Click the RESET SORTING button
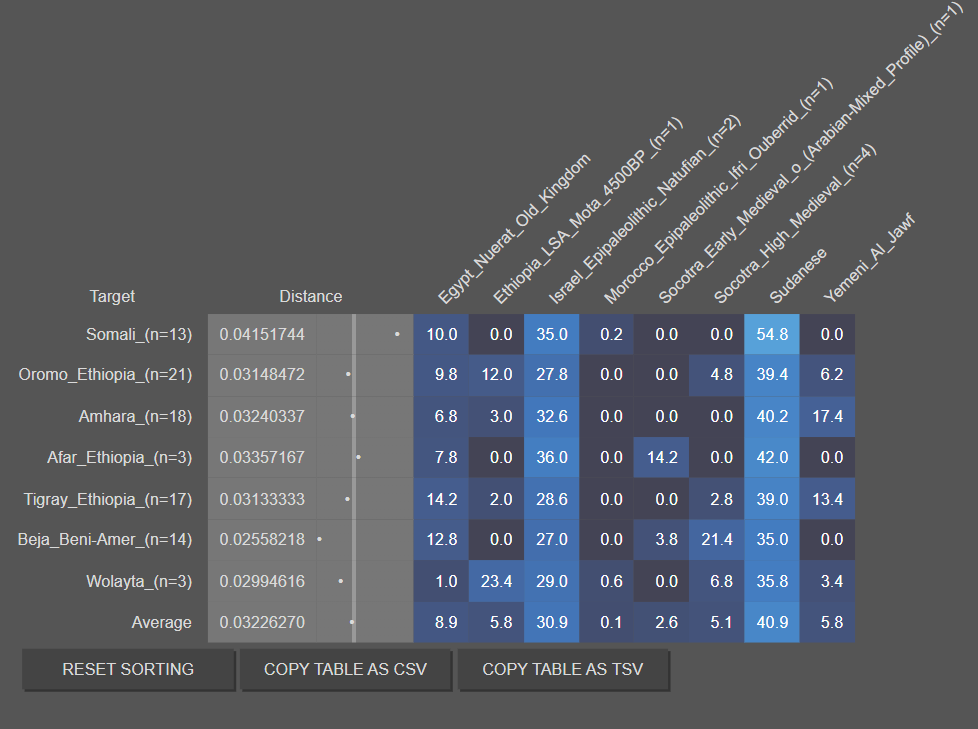The width and height of the screenshot is (978, 729). click(x=128, y=669)
